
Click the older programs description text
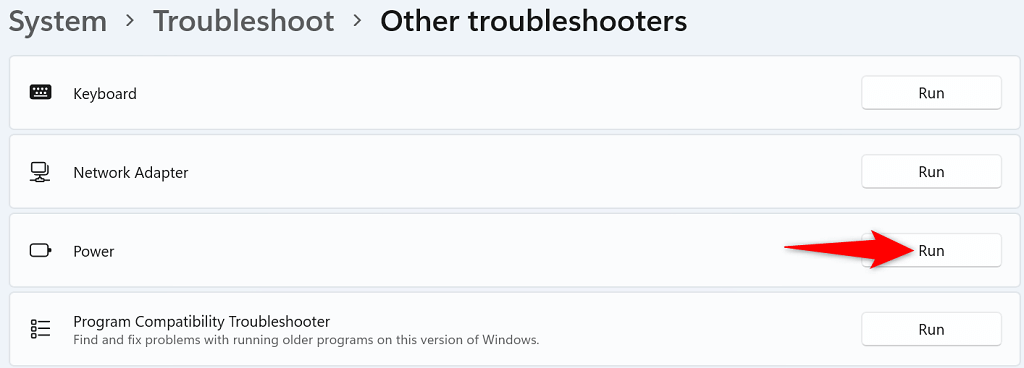coord(306,340)
